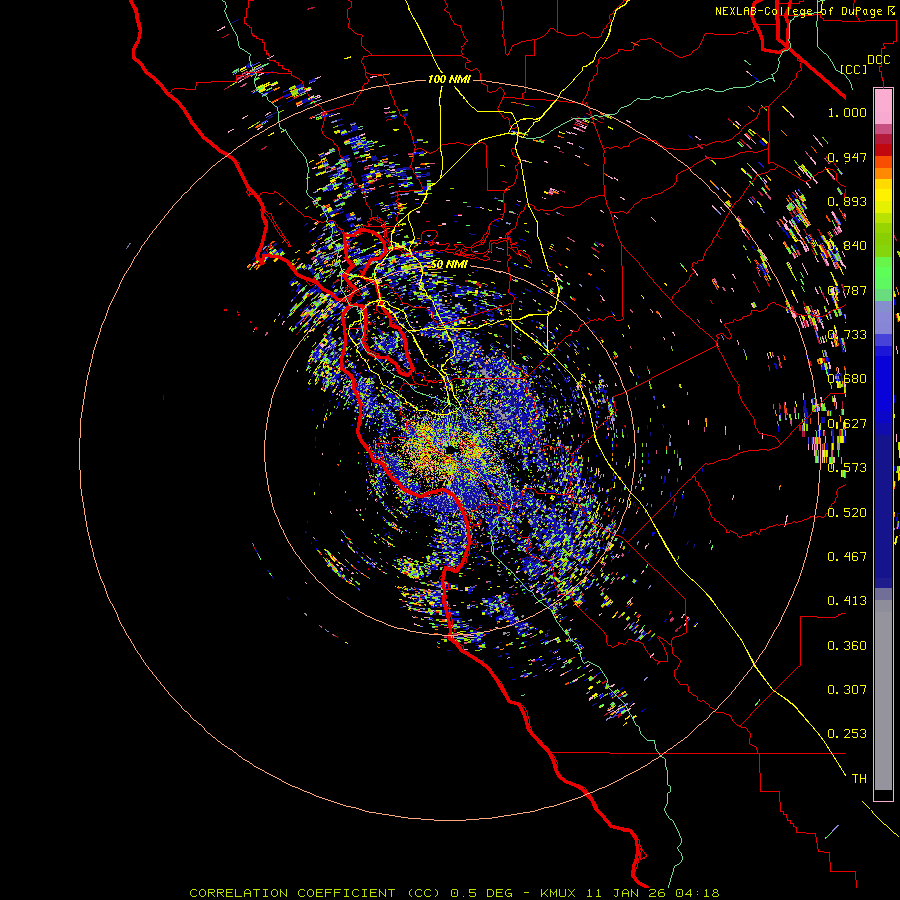
Task: Select the 0.467 legend value
Action: (847, 556)
